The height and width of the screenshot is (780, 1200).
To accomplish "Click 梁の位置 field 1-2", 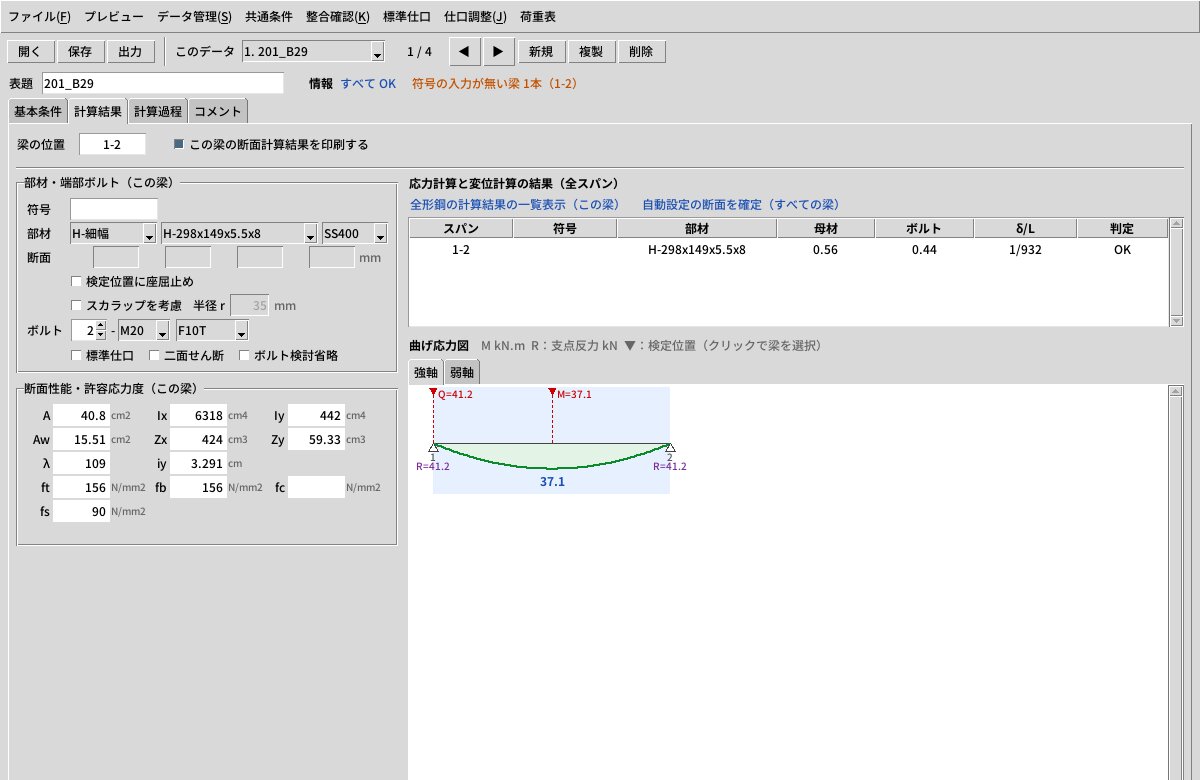I will (112, 144).
